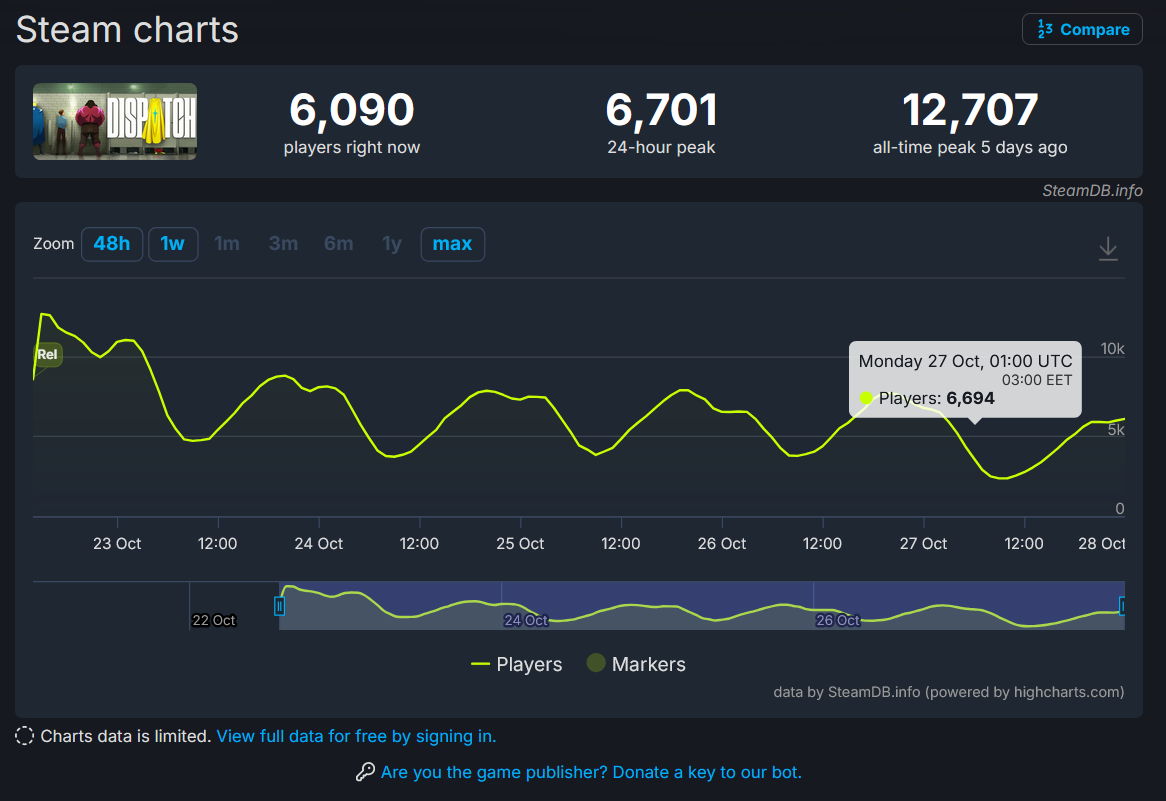
Task: Click the highlighted navigator range area
Action: pyautogui.click(x=701, y=605)
